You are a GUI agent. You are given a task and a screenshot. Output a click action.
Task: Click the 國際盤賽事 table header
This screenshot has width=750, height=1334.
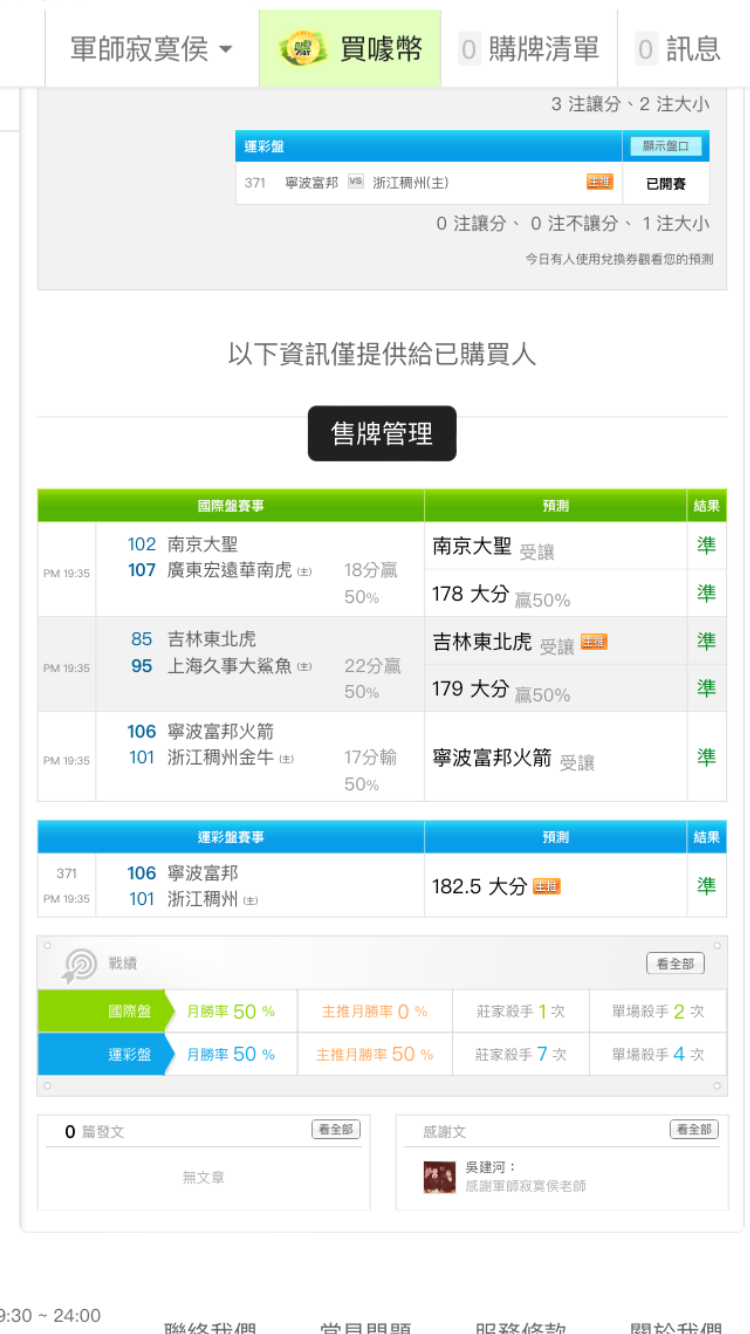tap(231, 506)
